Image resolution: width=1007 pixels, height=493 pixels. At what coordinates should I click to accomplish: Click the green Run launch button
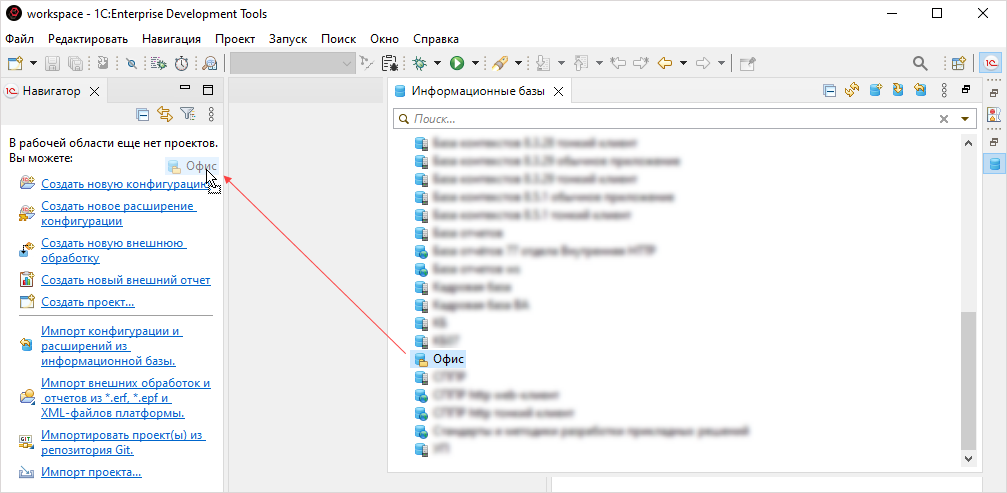(x=456, y=63)
